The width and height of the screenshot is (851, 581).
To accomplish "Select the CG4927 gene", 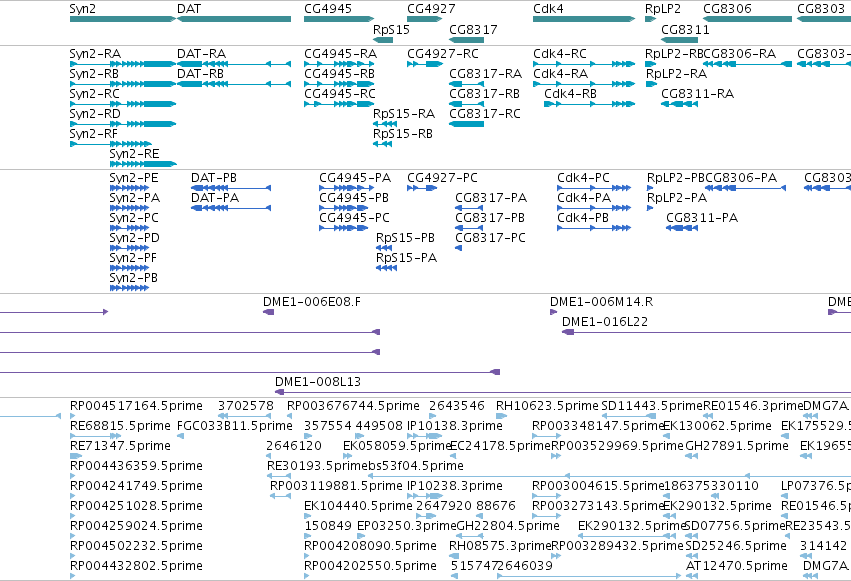I will tap(424, 19).
